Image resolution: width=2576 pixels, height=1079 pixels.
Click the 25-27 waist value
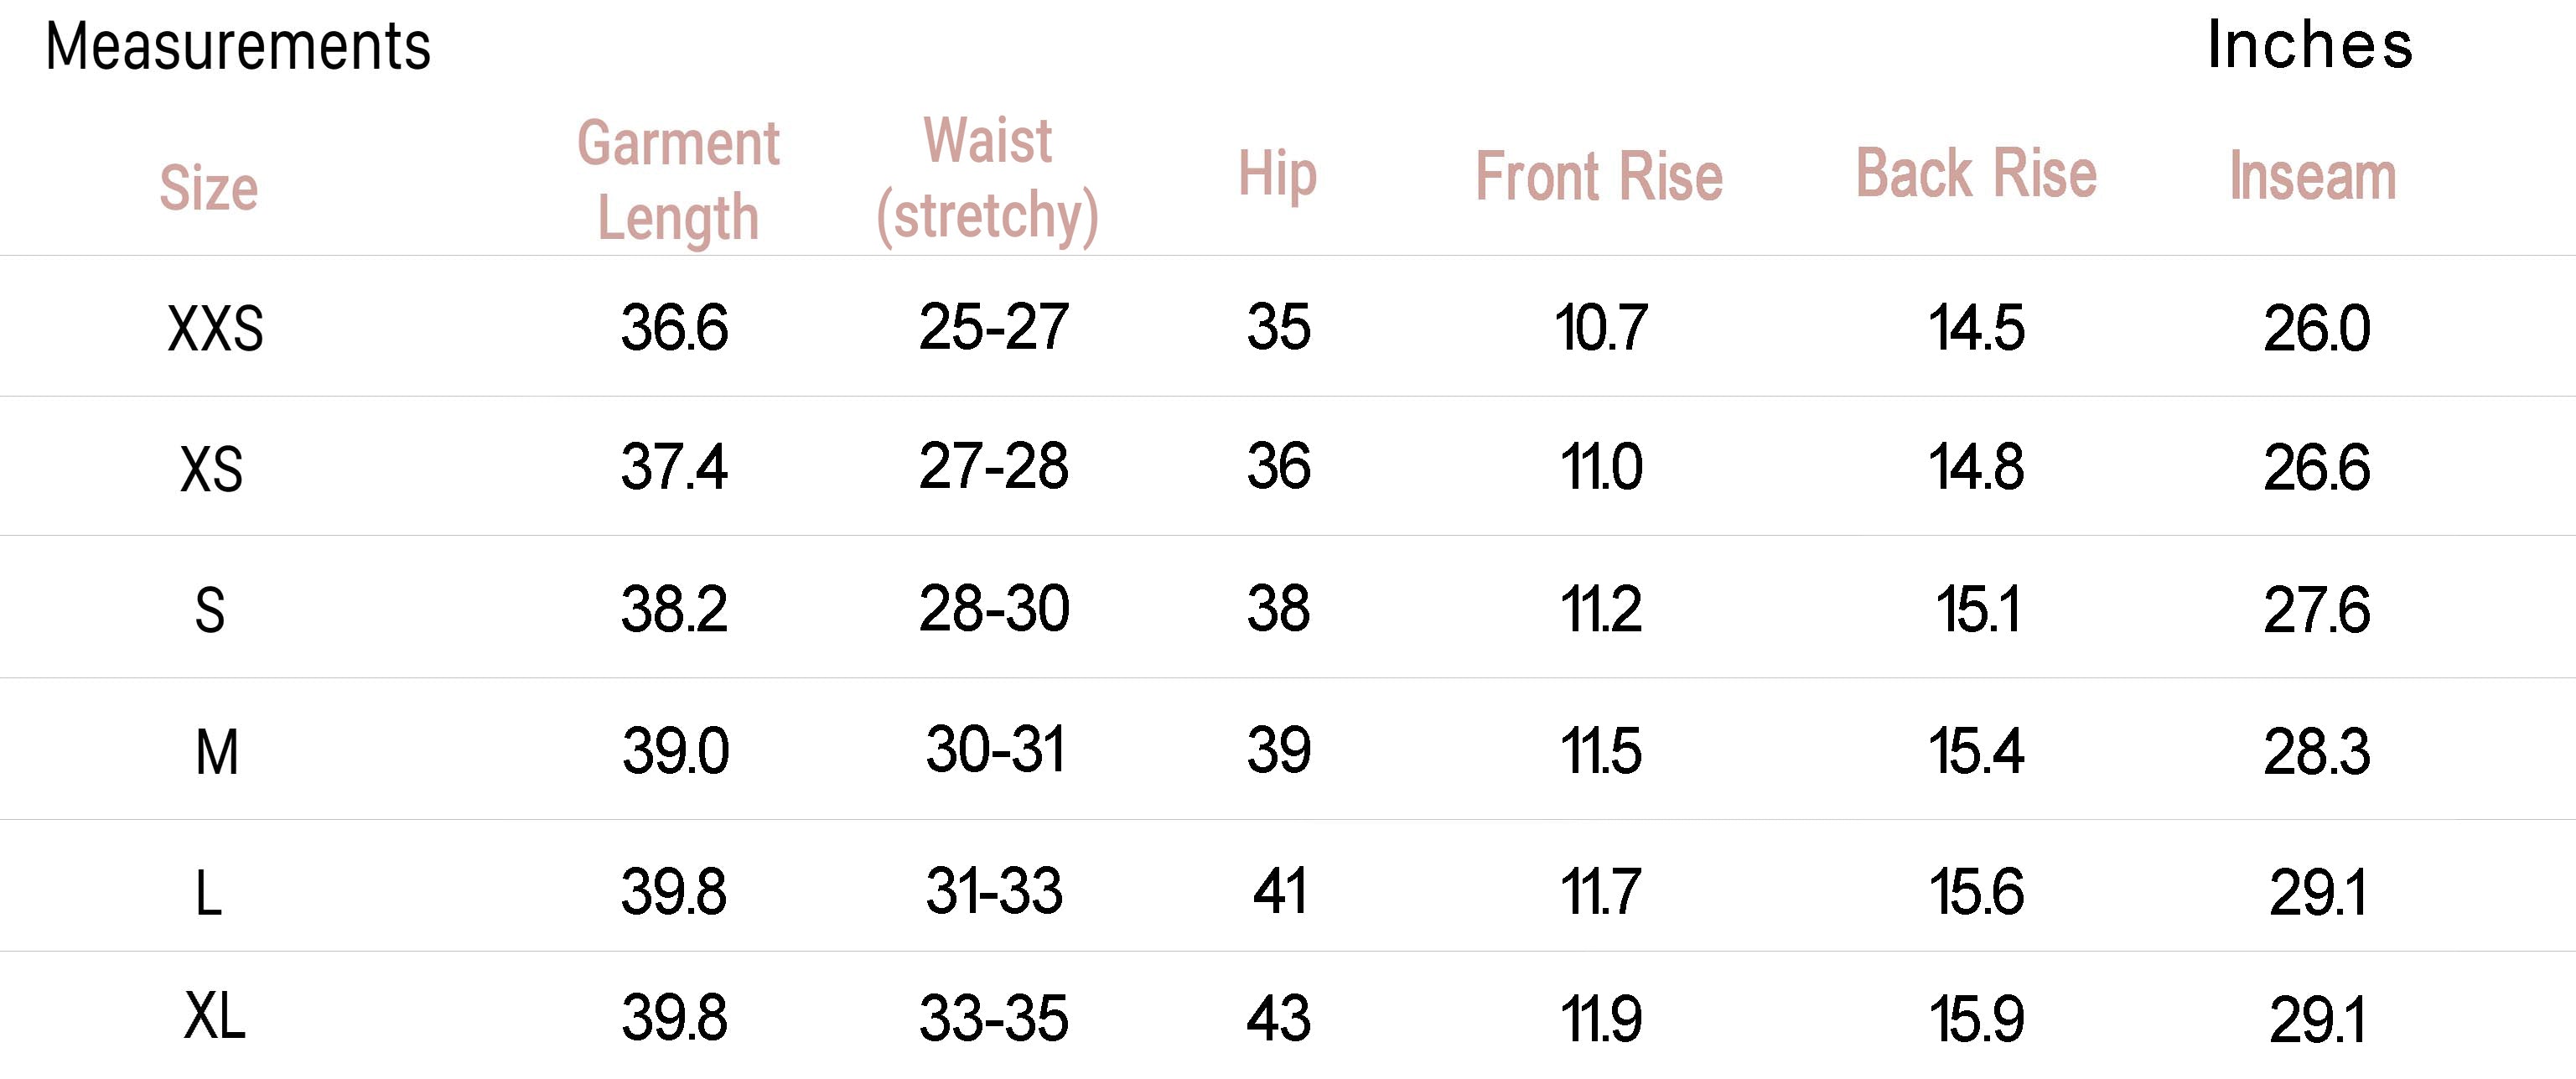pos(993,327)
